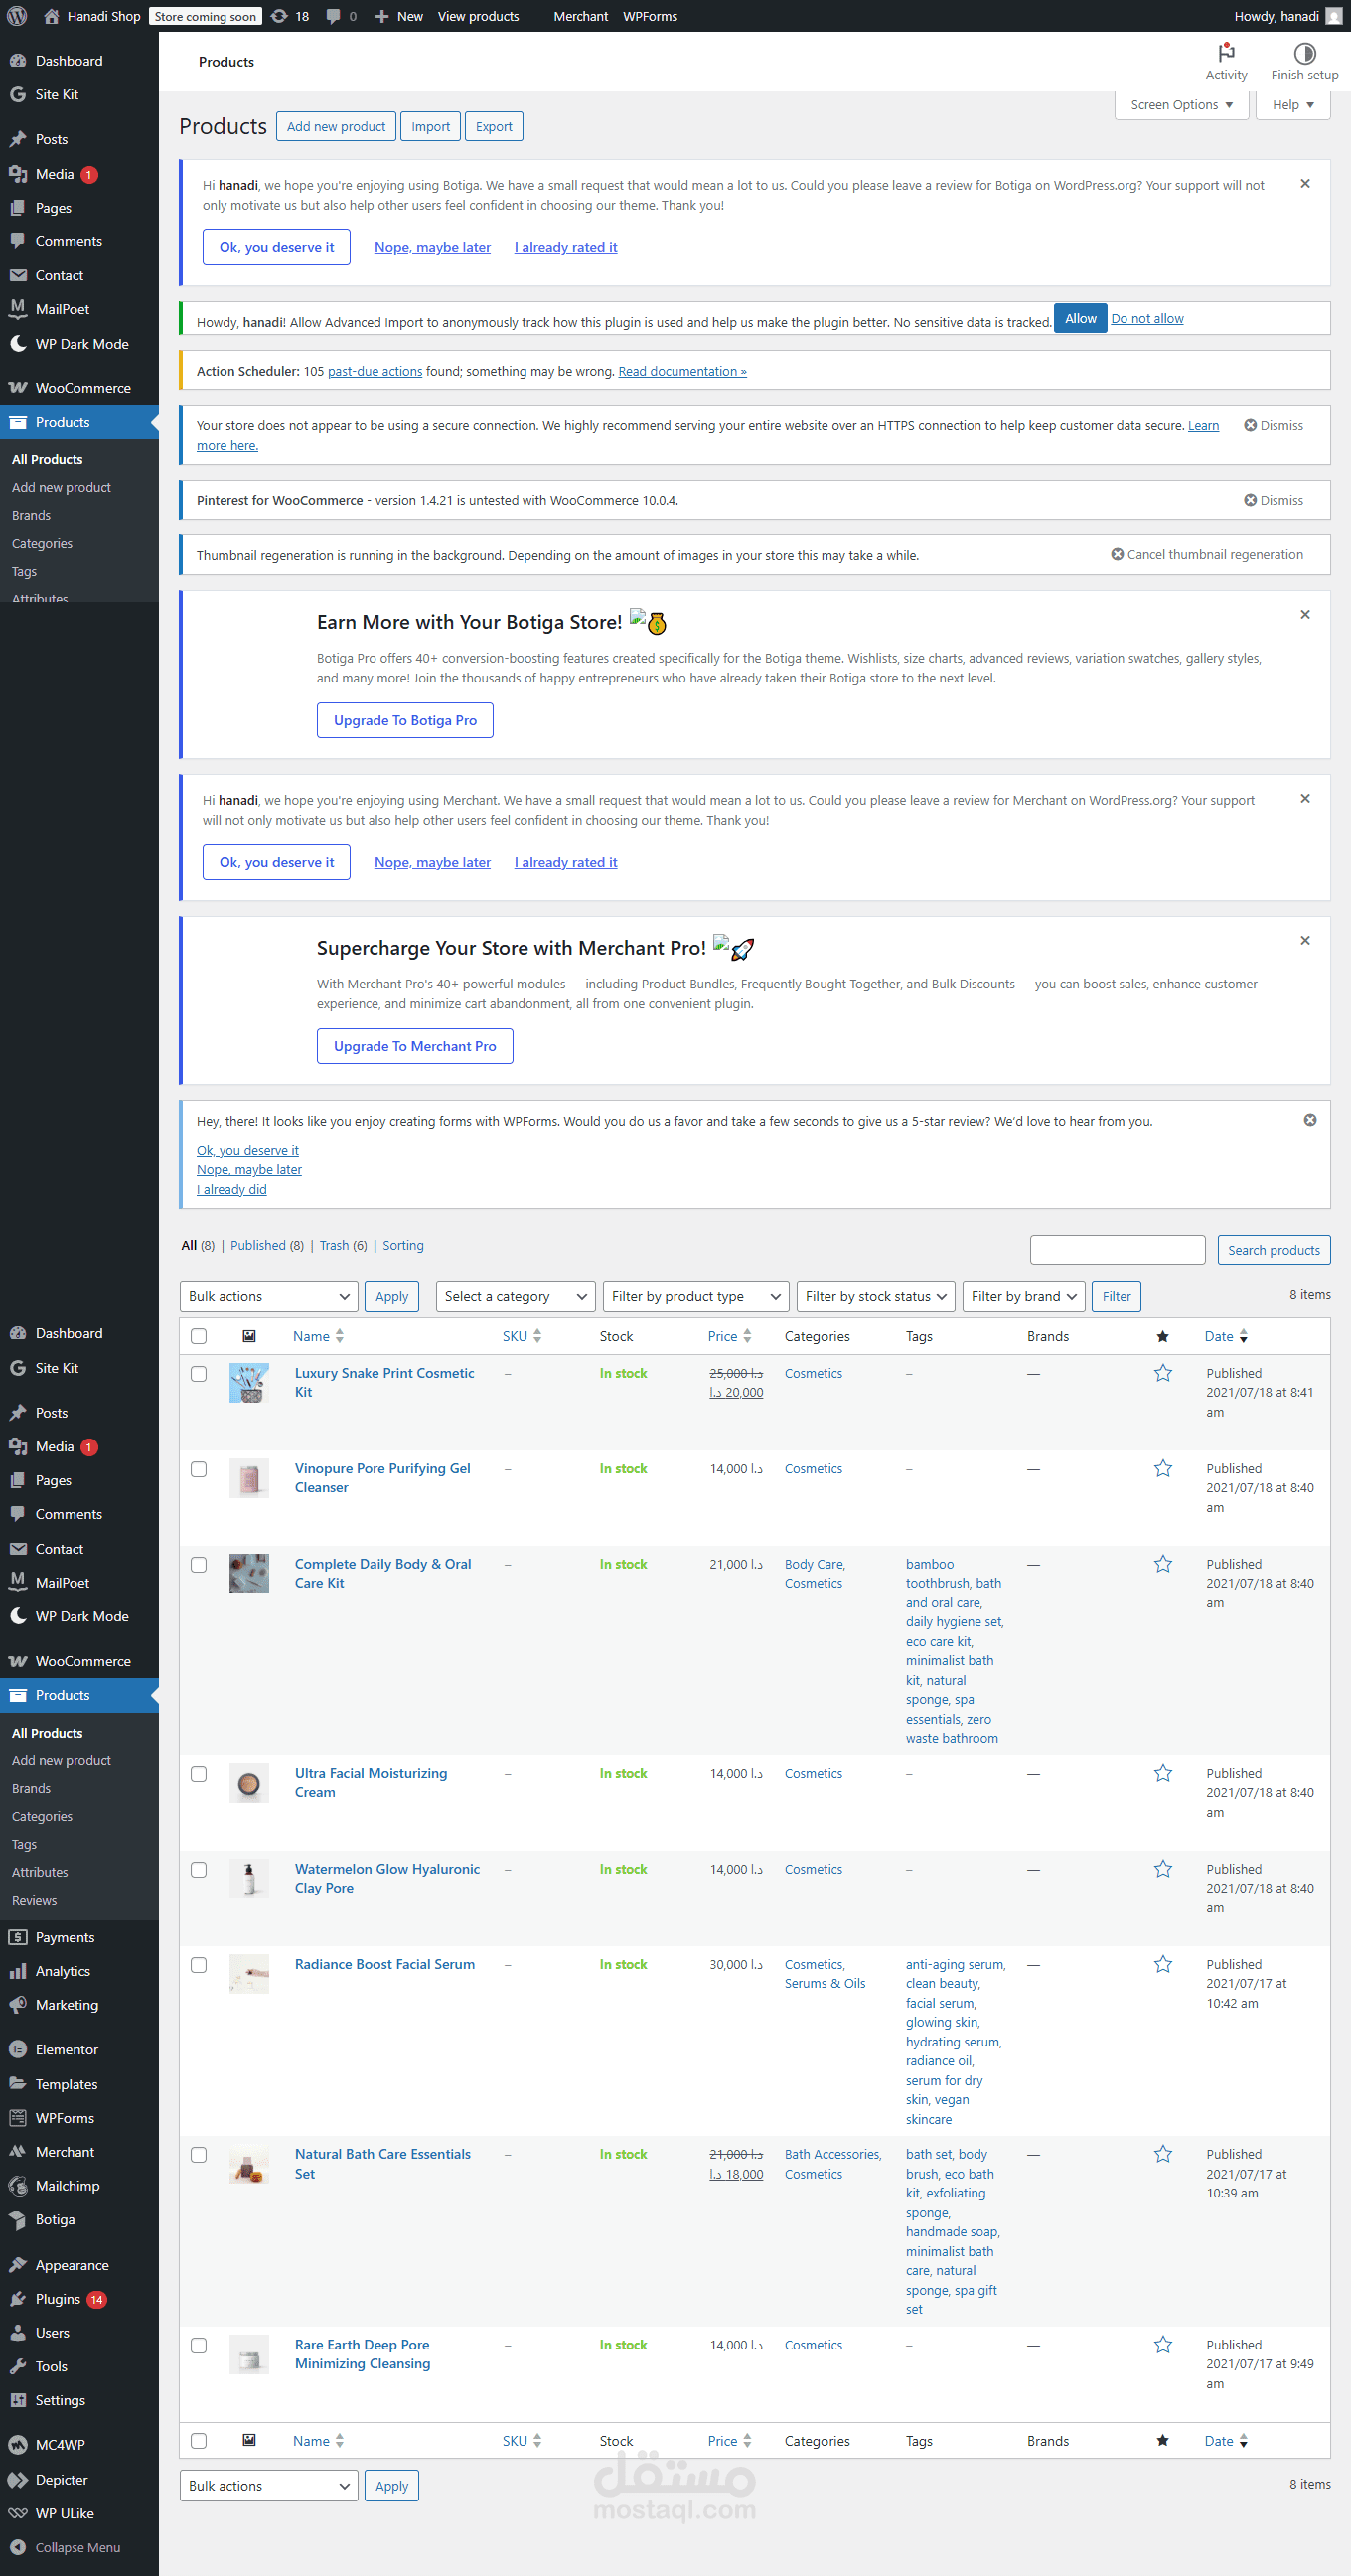Click the product search input field
1351x2576 pixels.
(x=1117, y=1249)
